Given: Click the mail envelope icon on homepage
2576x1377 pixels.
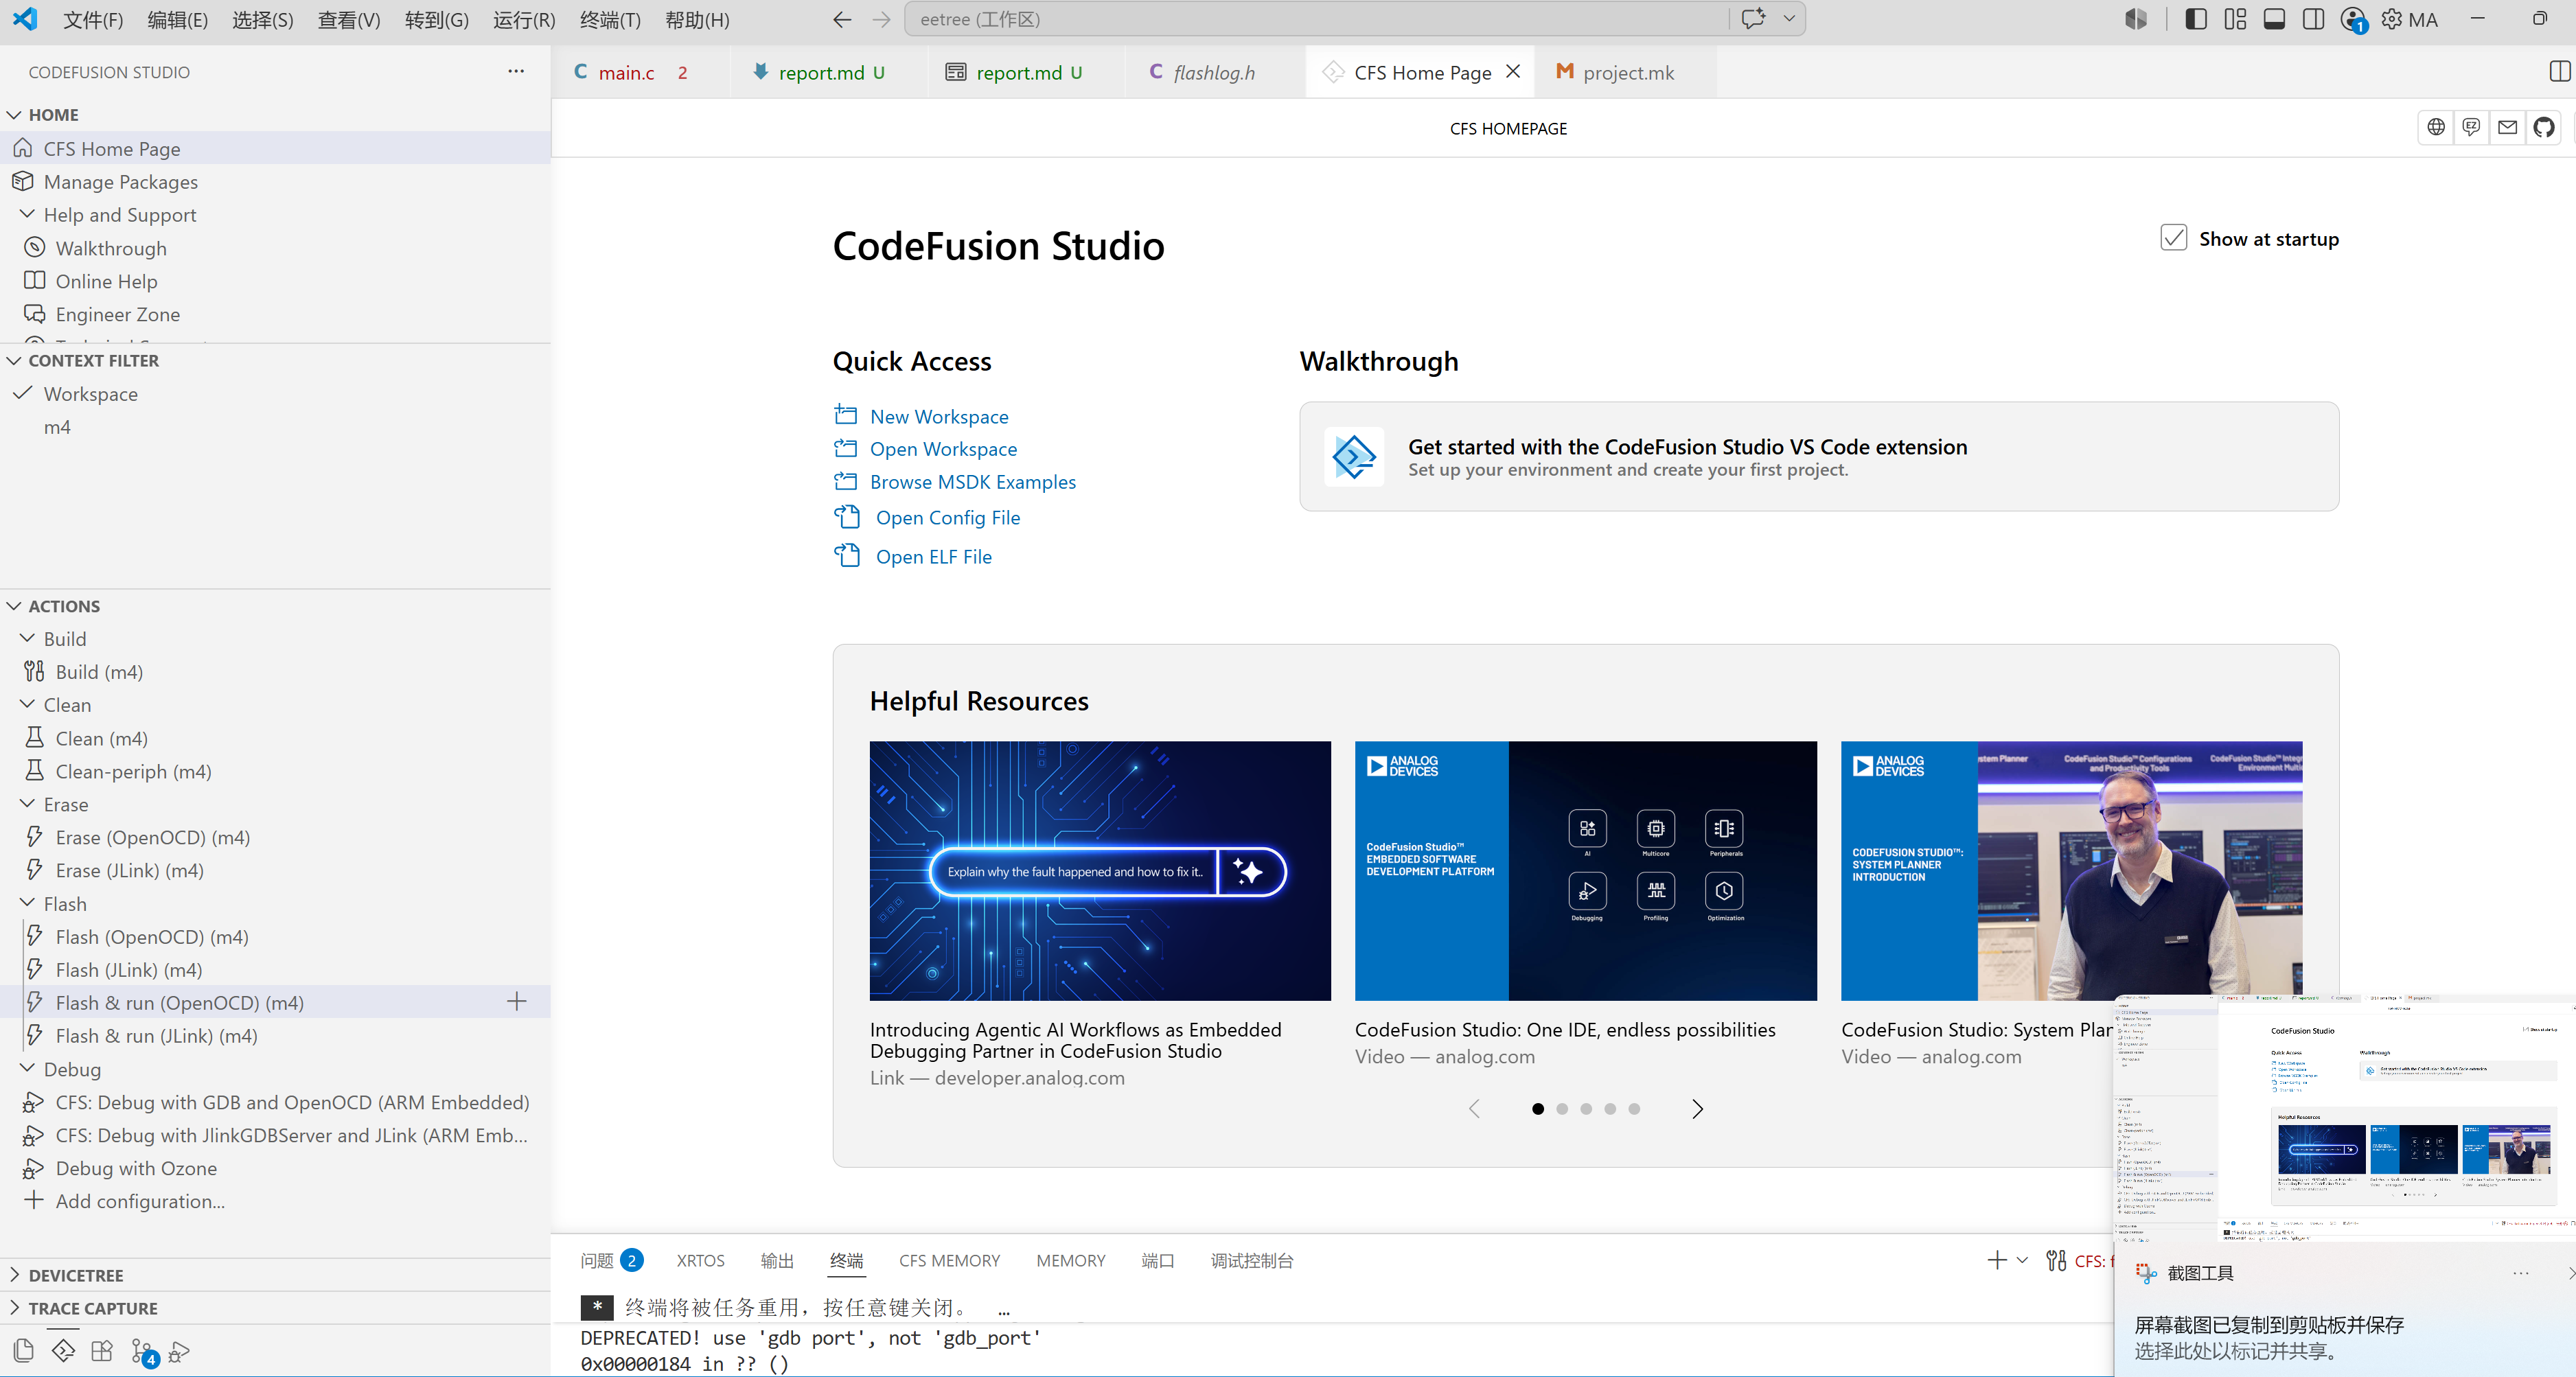Looking at the screenshot, I should pyautogui.click(x=2508, y=127).
